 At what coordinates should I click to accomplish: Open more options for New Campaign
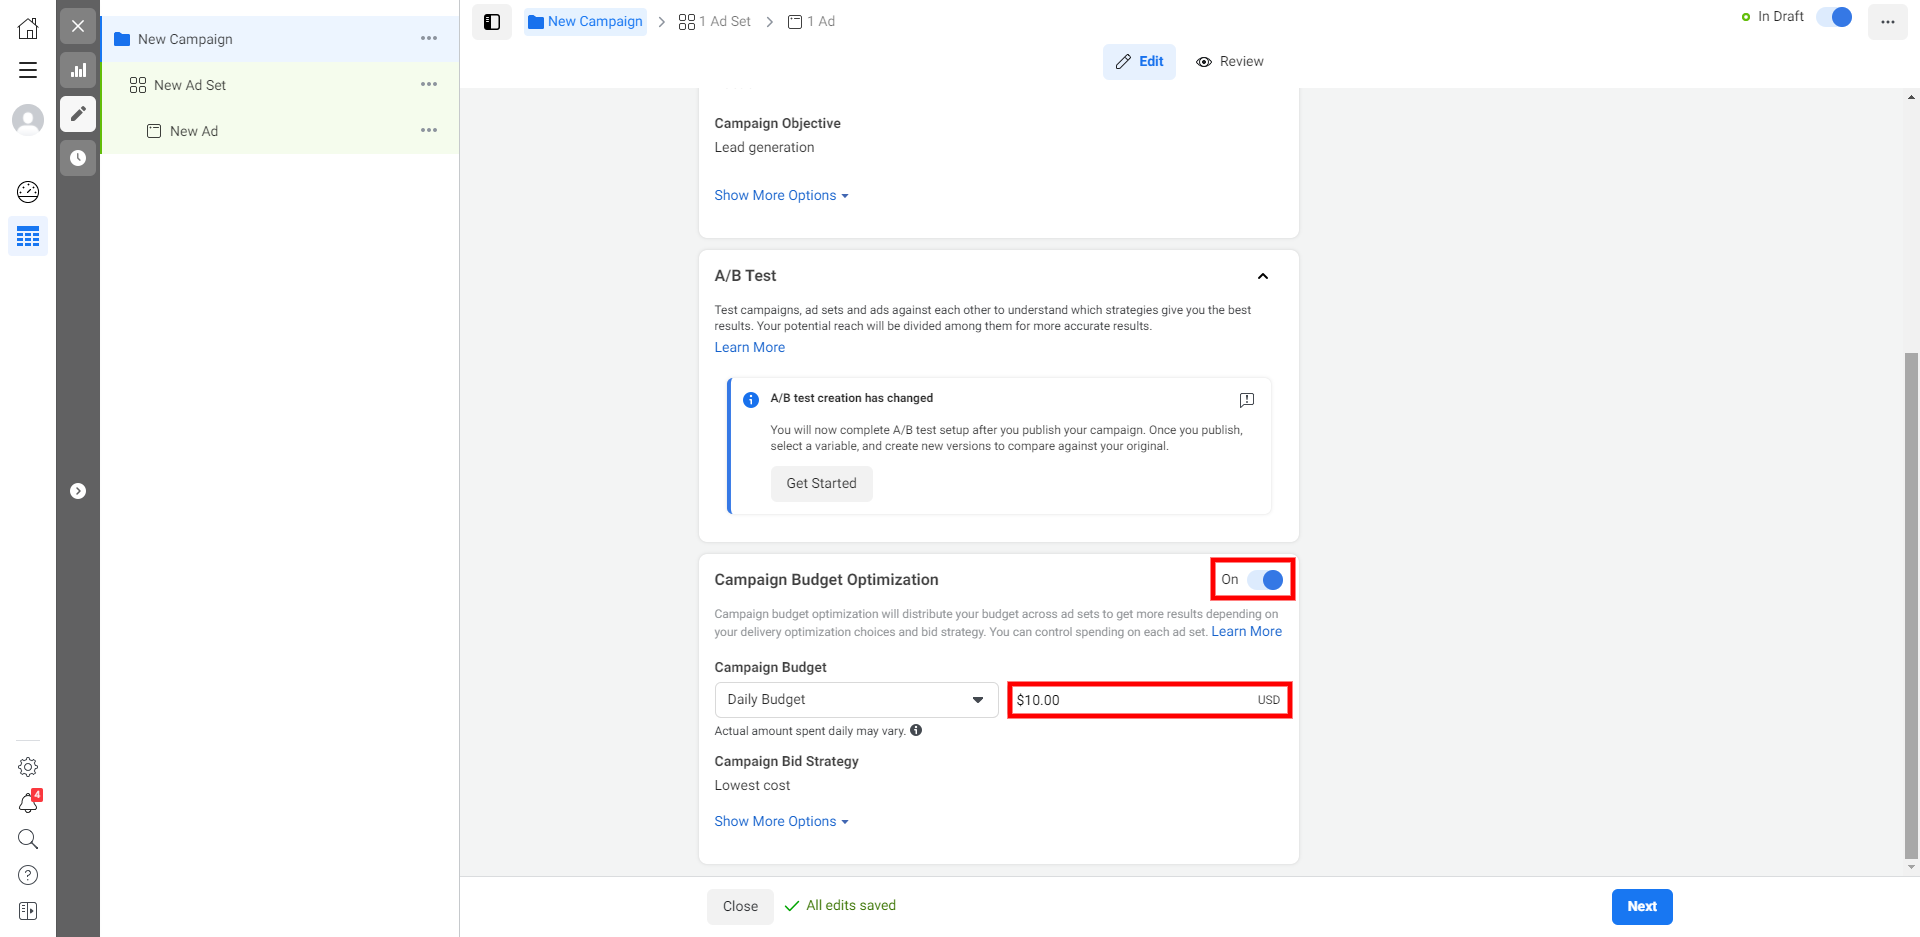[429, 38]
